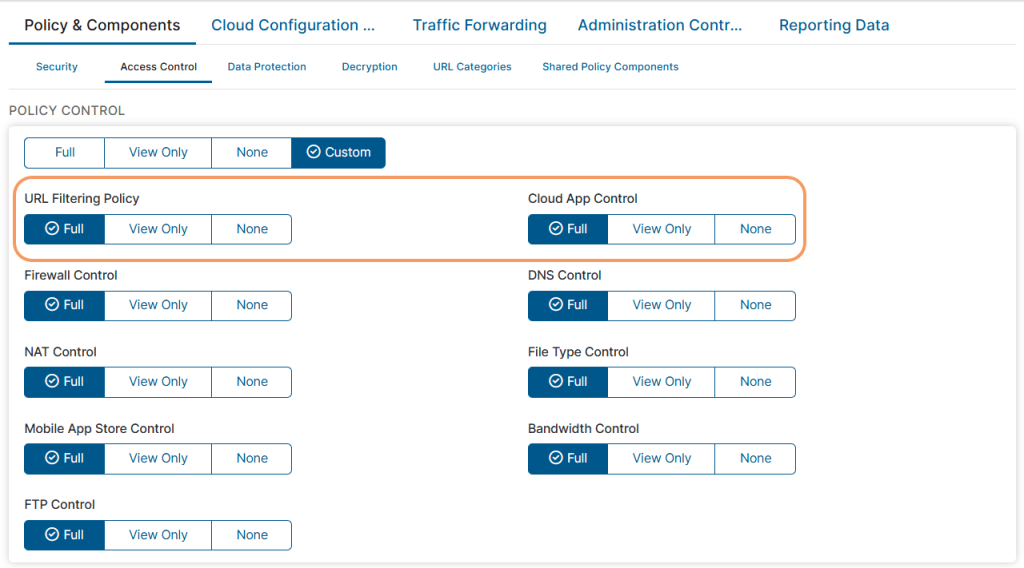The image size is (1024, 568).
Task: Open the Shared Policy Components sub-tab
Action: click(x=610, y=67)
